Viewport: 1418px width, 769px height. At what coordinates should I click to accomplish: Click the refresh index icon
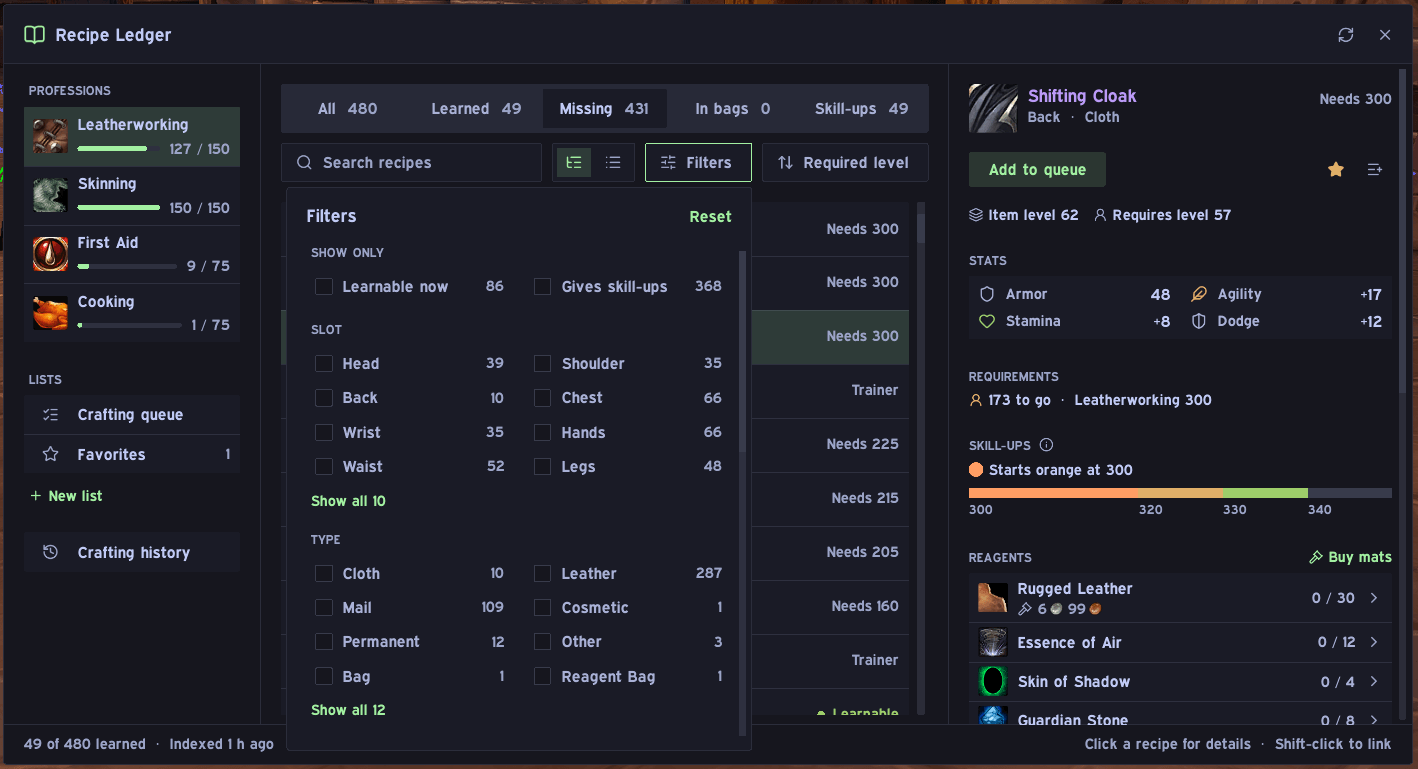coord(1346,35)
